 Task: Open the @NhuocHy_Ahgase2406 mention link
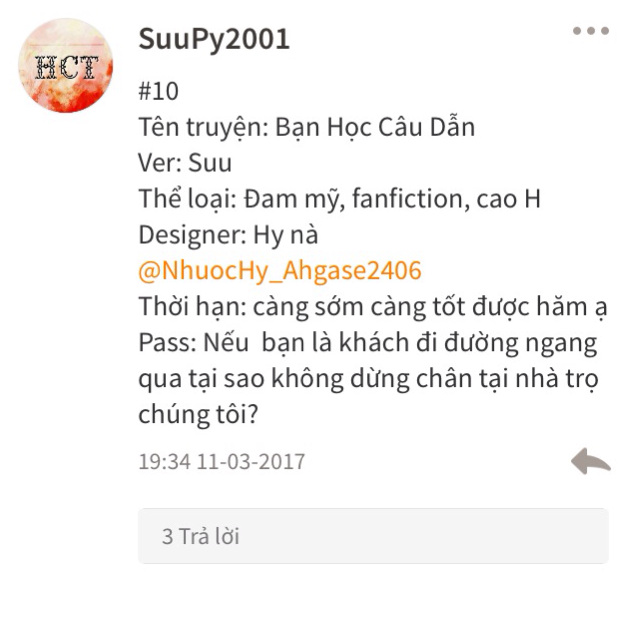point(280,270)
